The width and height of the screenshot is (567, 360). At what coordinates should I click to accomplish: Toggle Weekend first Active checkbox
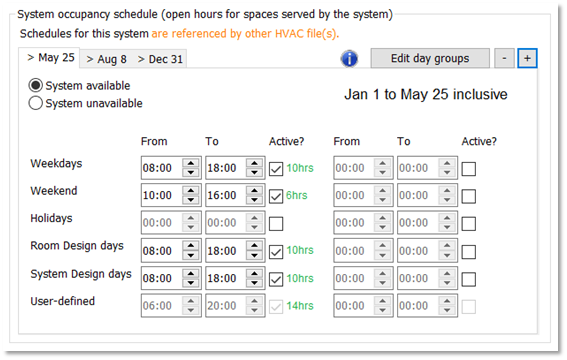pos(276,196)
